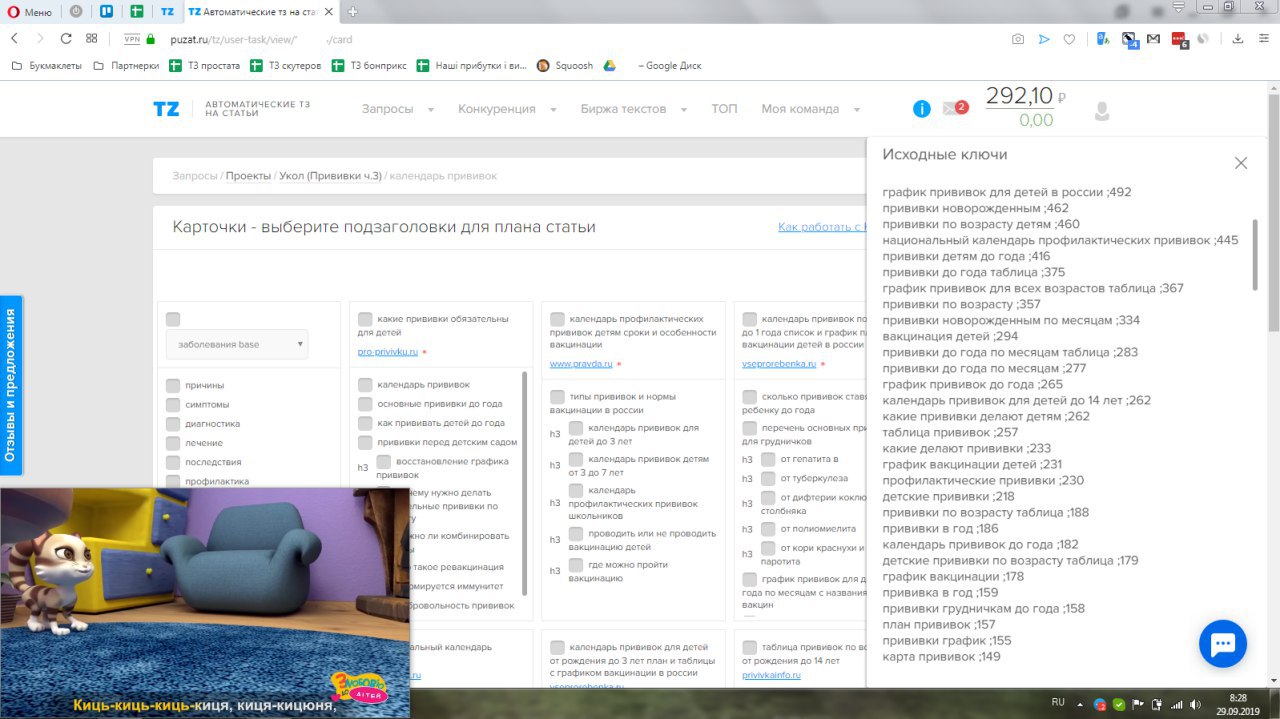
Task: Expand the Биржа текстов menu arrow
Action: point(684,110)
